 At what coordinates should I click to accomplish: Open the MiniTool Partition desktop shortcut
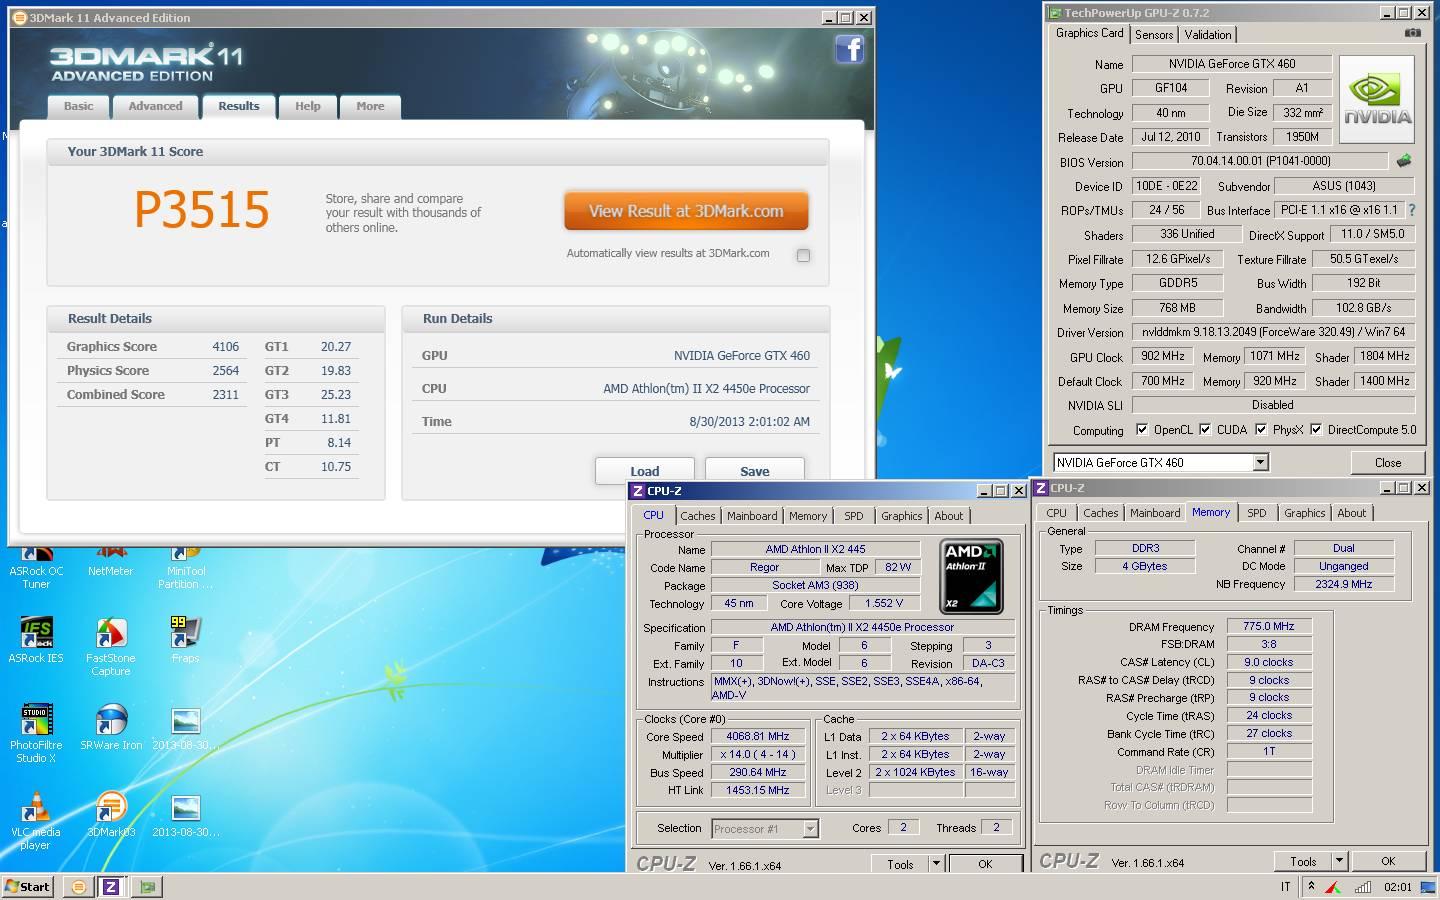185,567
